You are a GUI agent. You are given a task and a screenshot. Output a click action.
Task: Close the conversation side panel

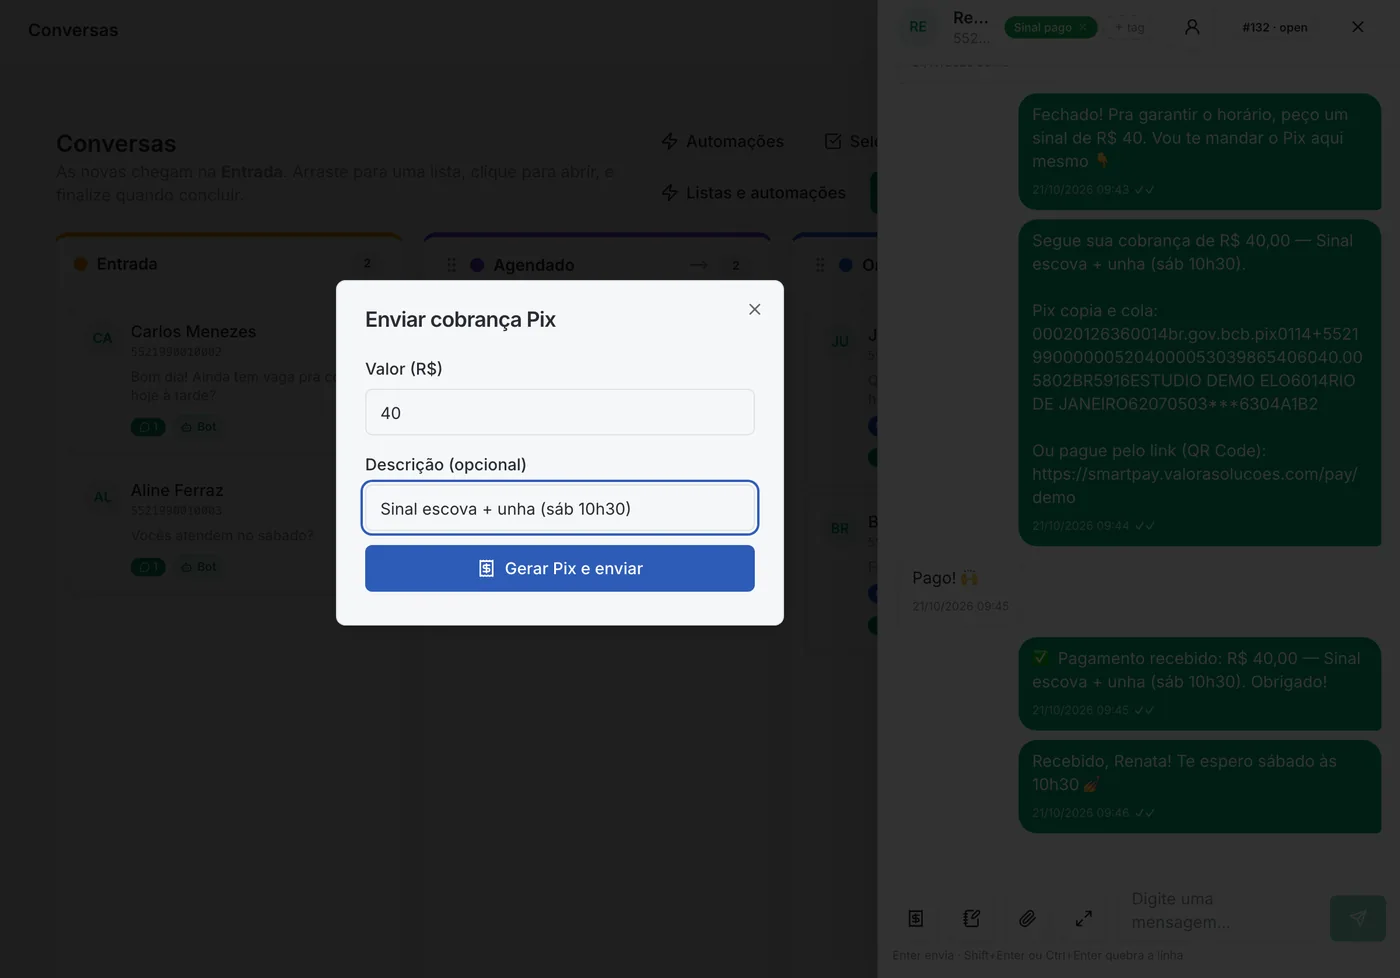pos(1358,27)
